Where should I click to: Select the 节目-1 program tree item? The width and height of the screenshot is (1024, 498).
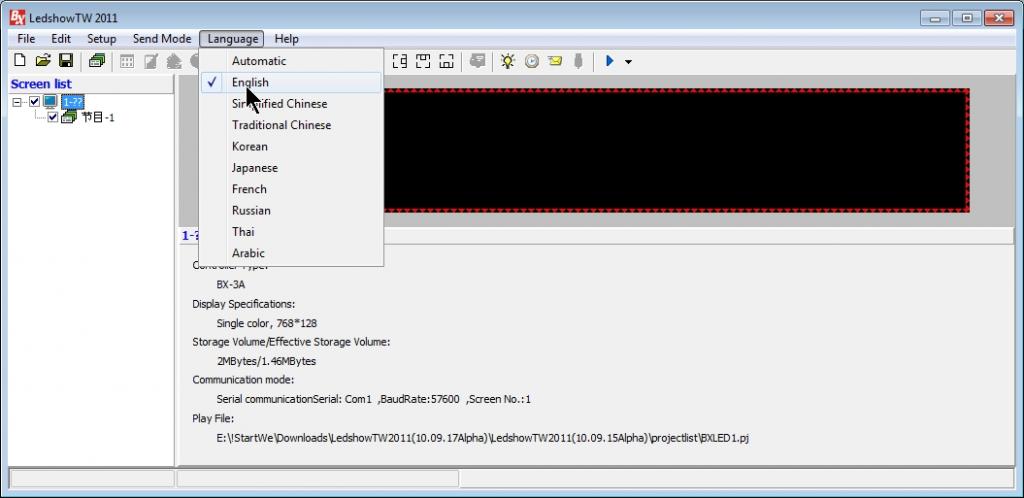pos(98,117)
